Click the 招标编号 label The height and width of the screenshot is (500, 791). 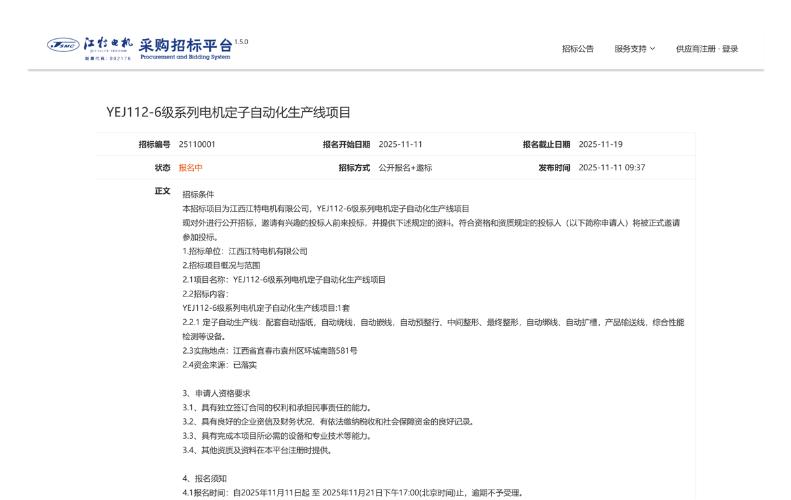154,144
